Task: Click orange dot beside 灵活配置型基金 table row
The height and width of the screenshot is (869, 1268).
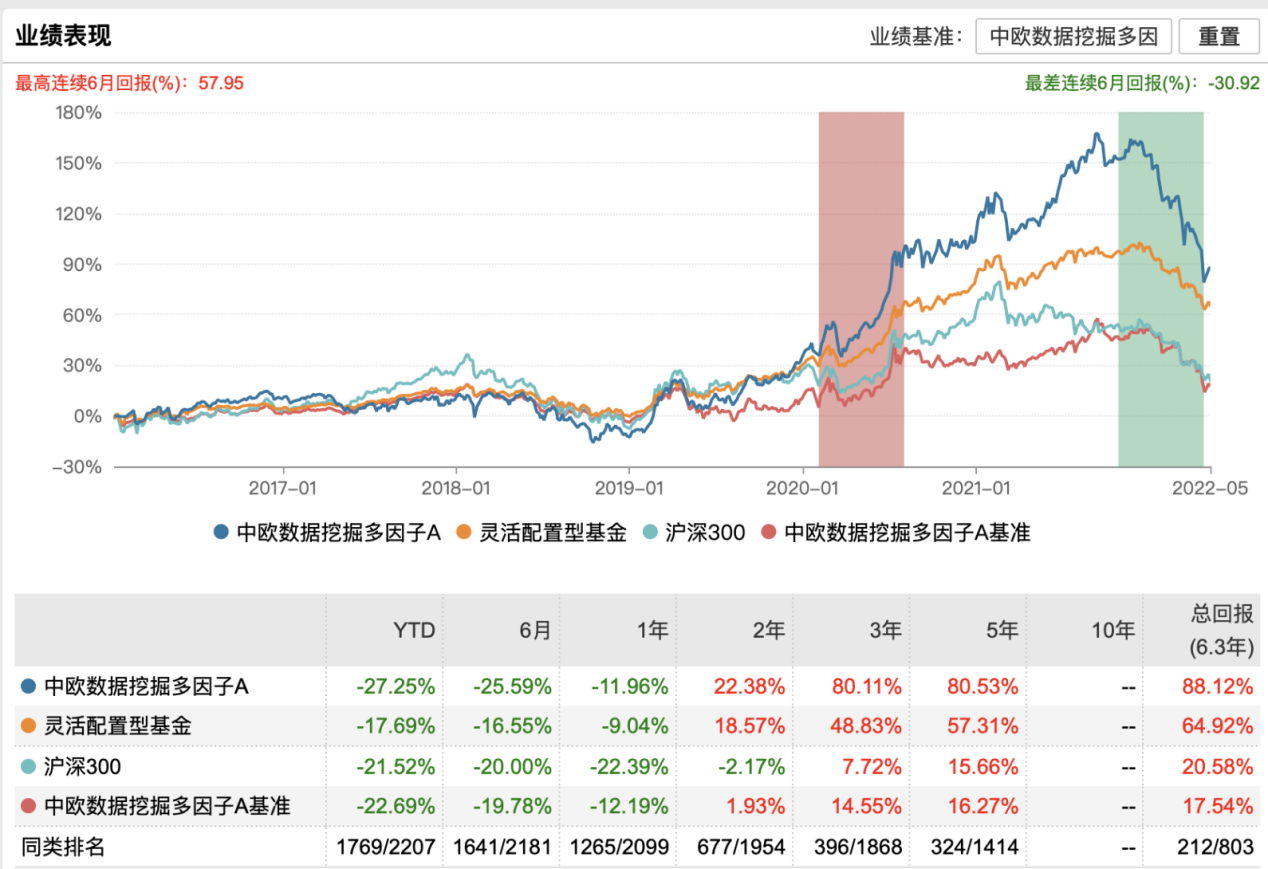Action: [28, 726]
